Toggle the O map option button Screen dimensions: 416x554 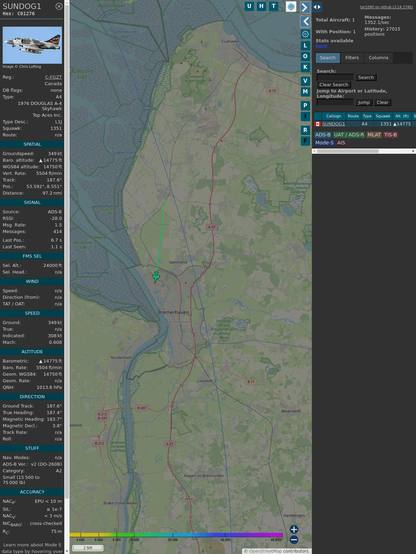point(305,56)
